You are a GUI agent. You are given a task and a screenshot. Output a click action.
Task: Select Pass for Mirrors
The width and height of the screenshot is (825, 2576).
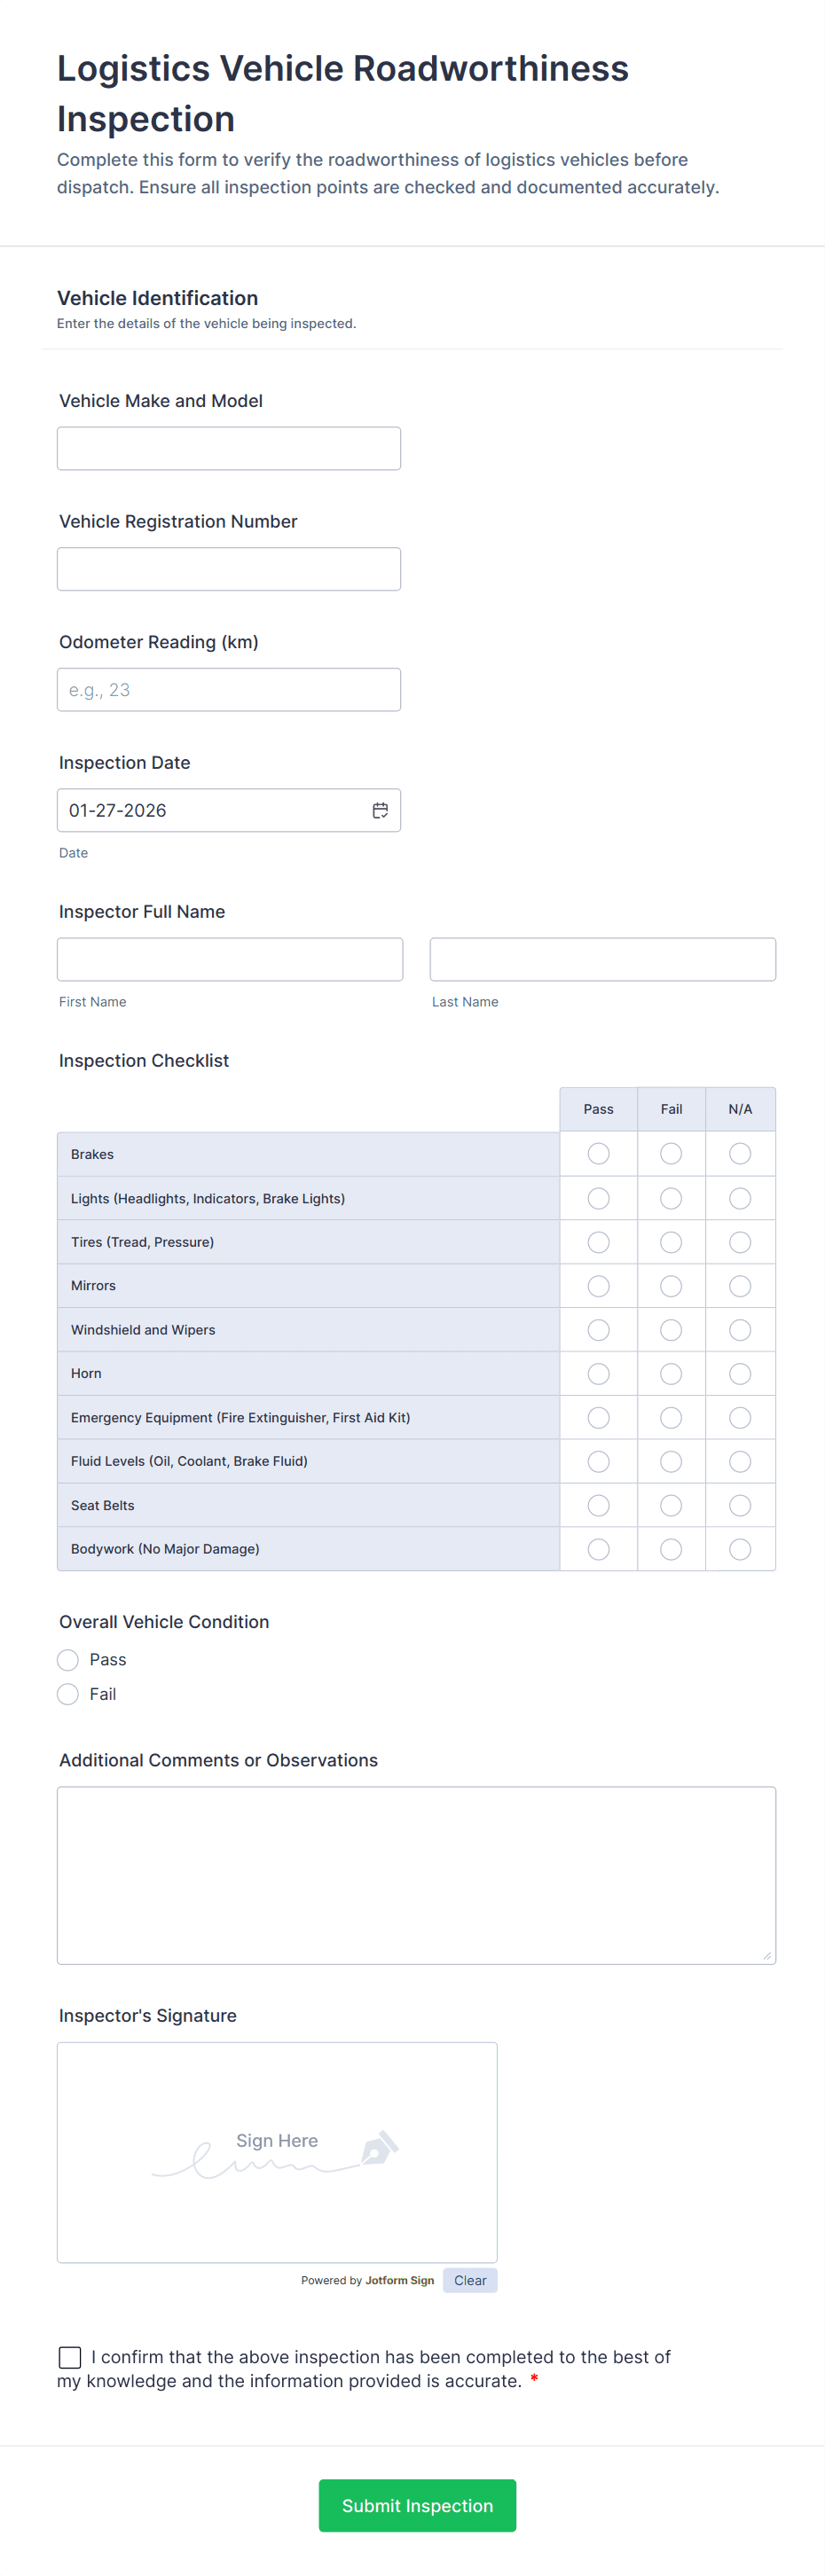click(598, 1285)
